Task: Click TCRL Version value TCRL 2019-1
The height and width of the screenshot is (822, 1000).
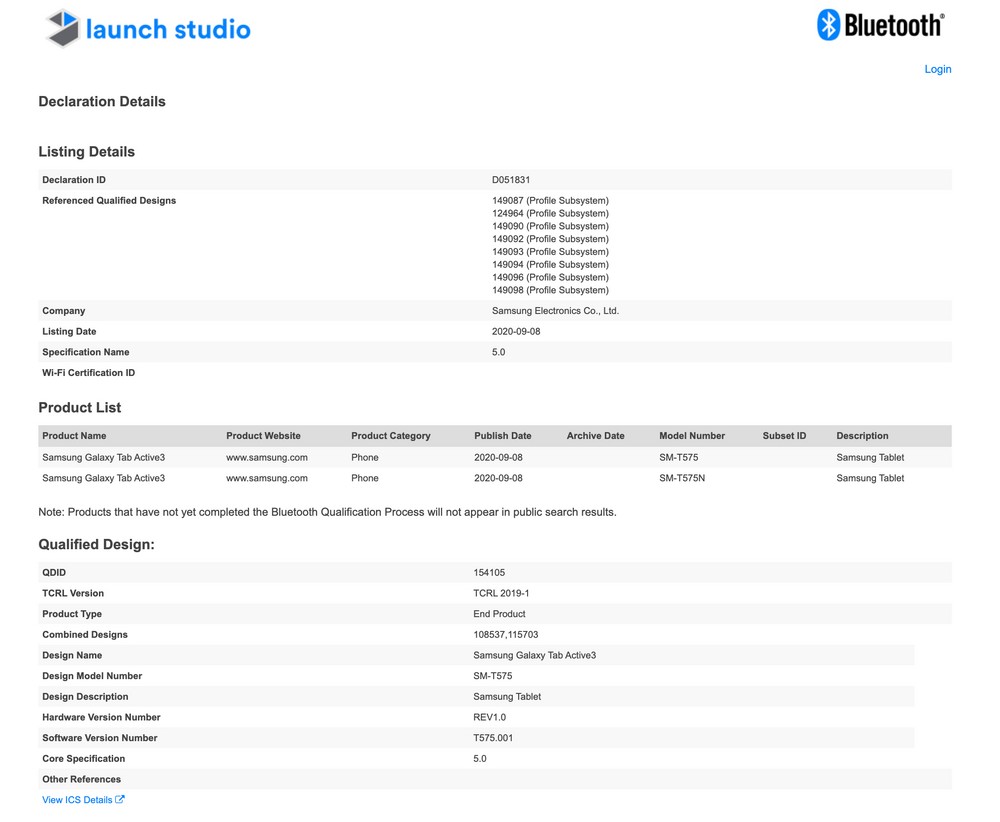Action: tap(501, 593)
